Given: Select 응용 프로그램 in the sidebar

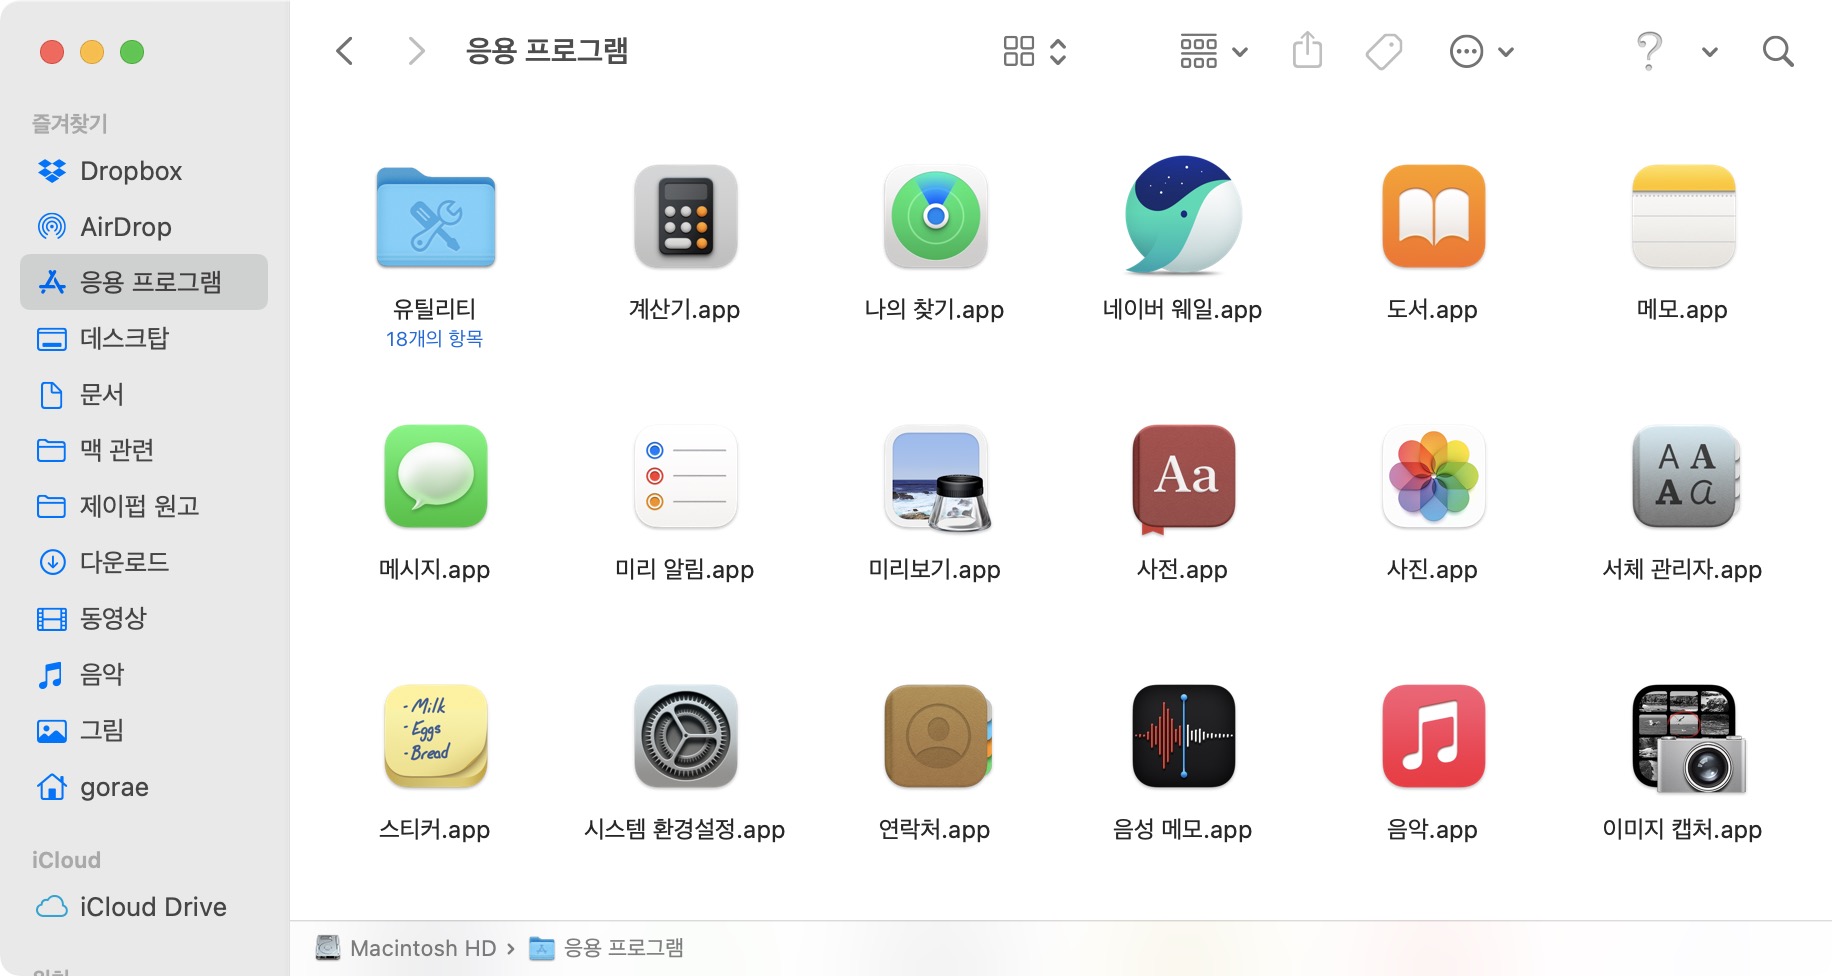Looking at the screenshot, I should [x=144, y=282].
